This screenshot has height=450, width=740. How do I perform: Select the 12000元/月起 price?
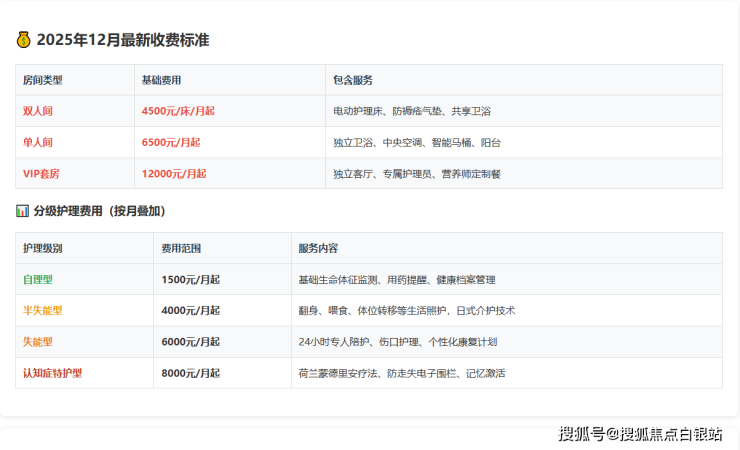[x=174, y=173]
